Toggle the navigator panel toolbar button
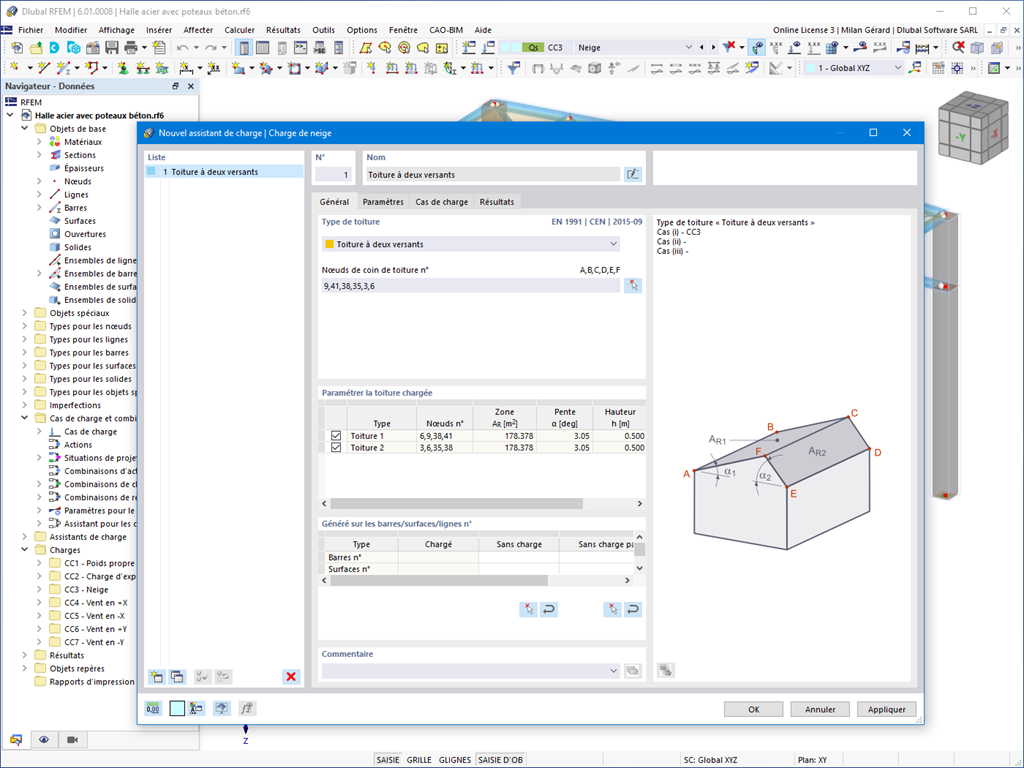Screen dimensions: 1024x768 [x=244, y=48]
